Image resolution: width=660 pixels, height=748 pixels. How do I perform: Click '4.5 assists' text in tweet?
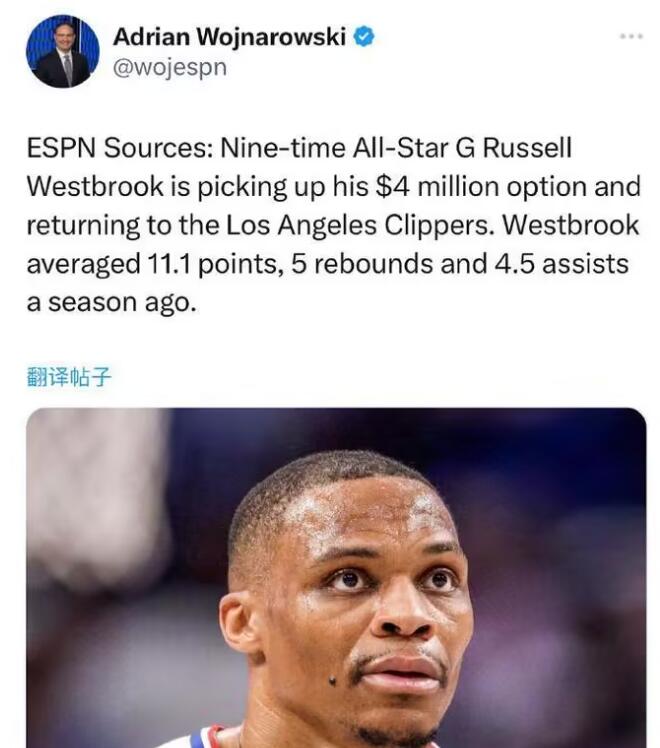(x=561, y=264)
